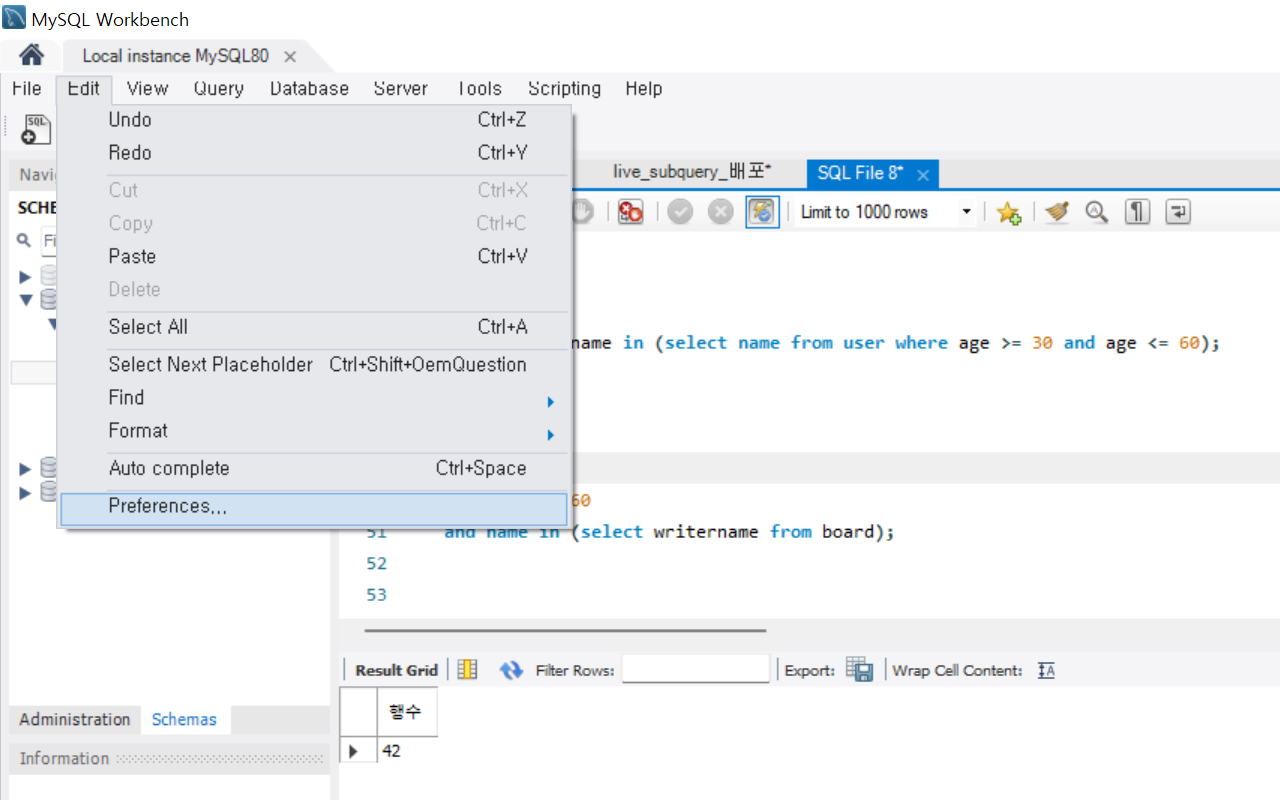Toggle invisible characters pilcrow icon
1280x800 pixels.
(x=1137, y=212)
